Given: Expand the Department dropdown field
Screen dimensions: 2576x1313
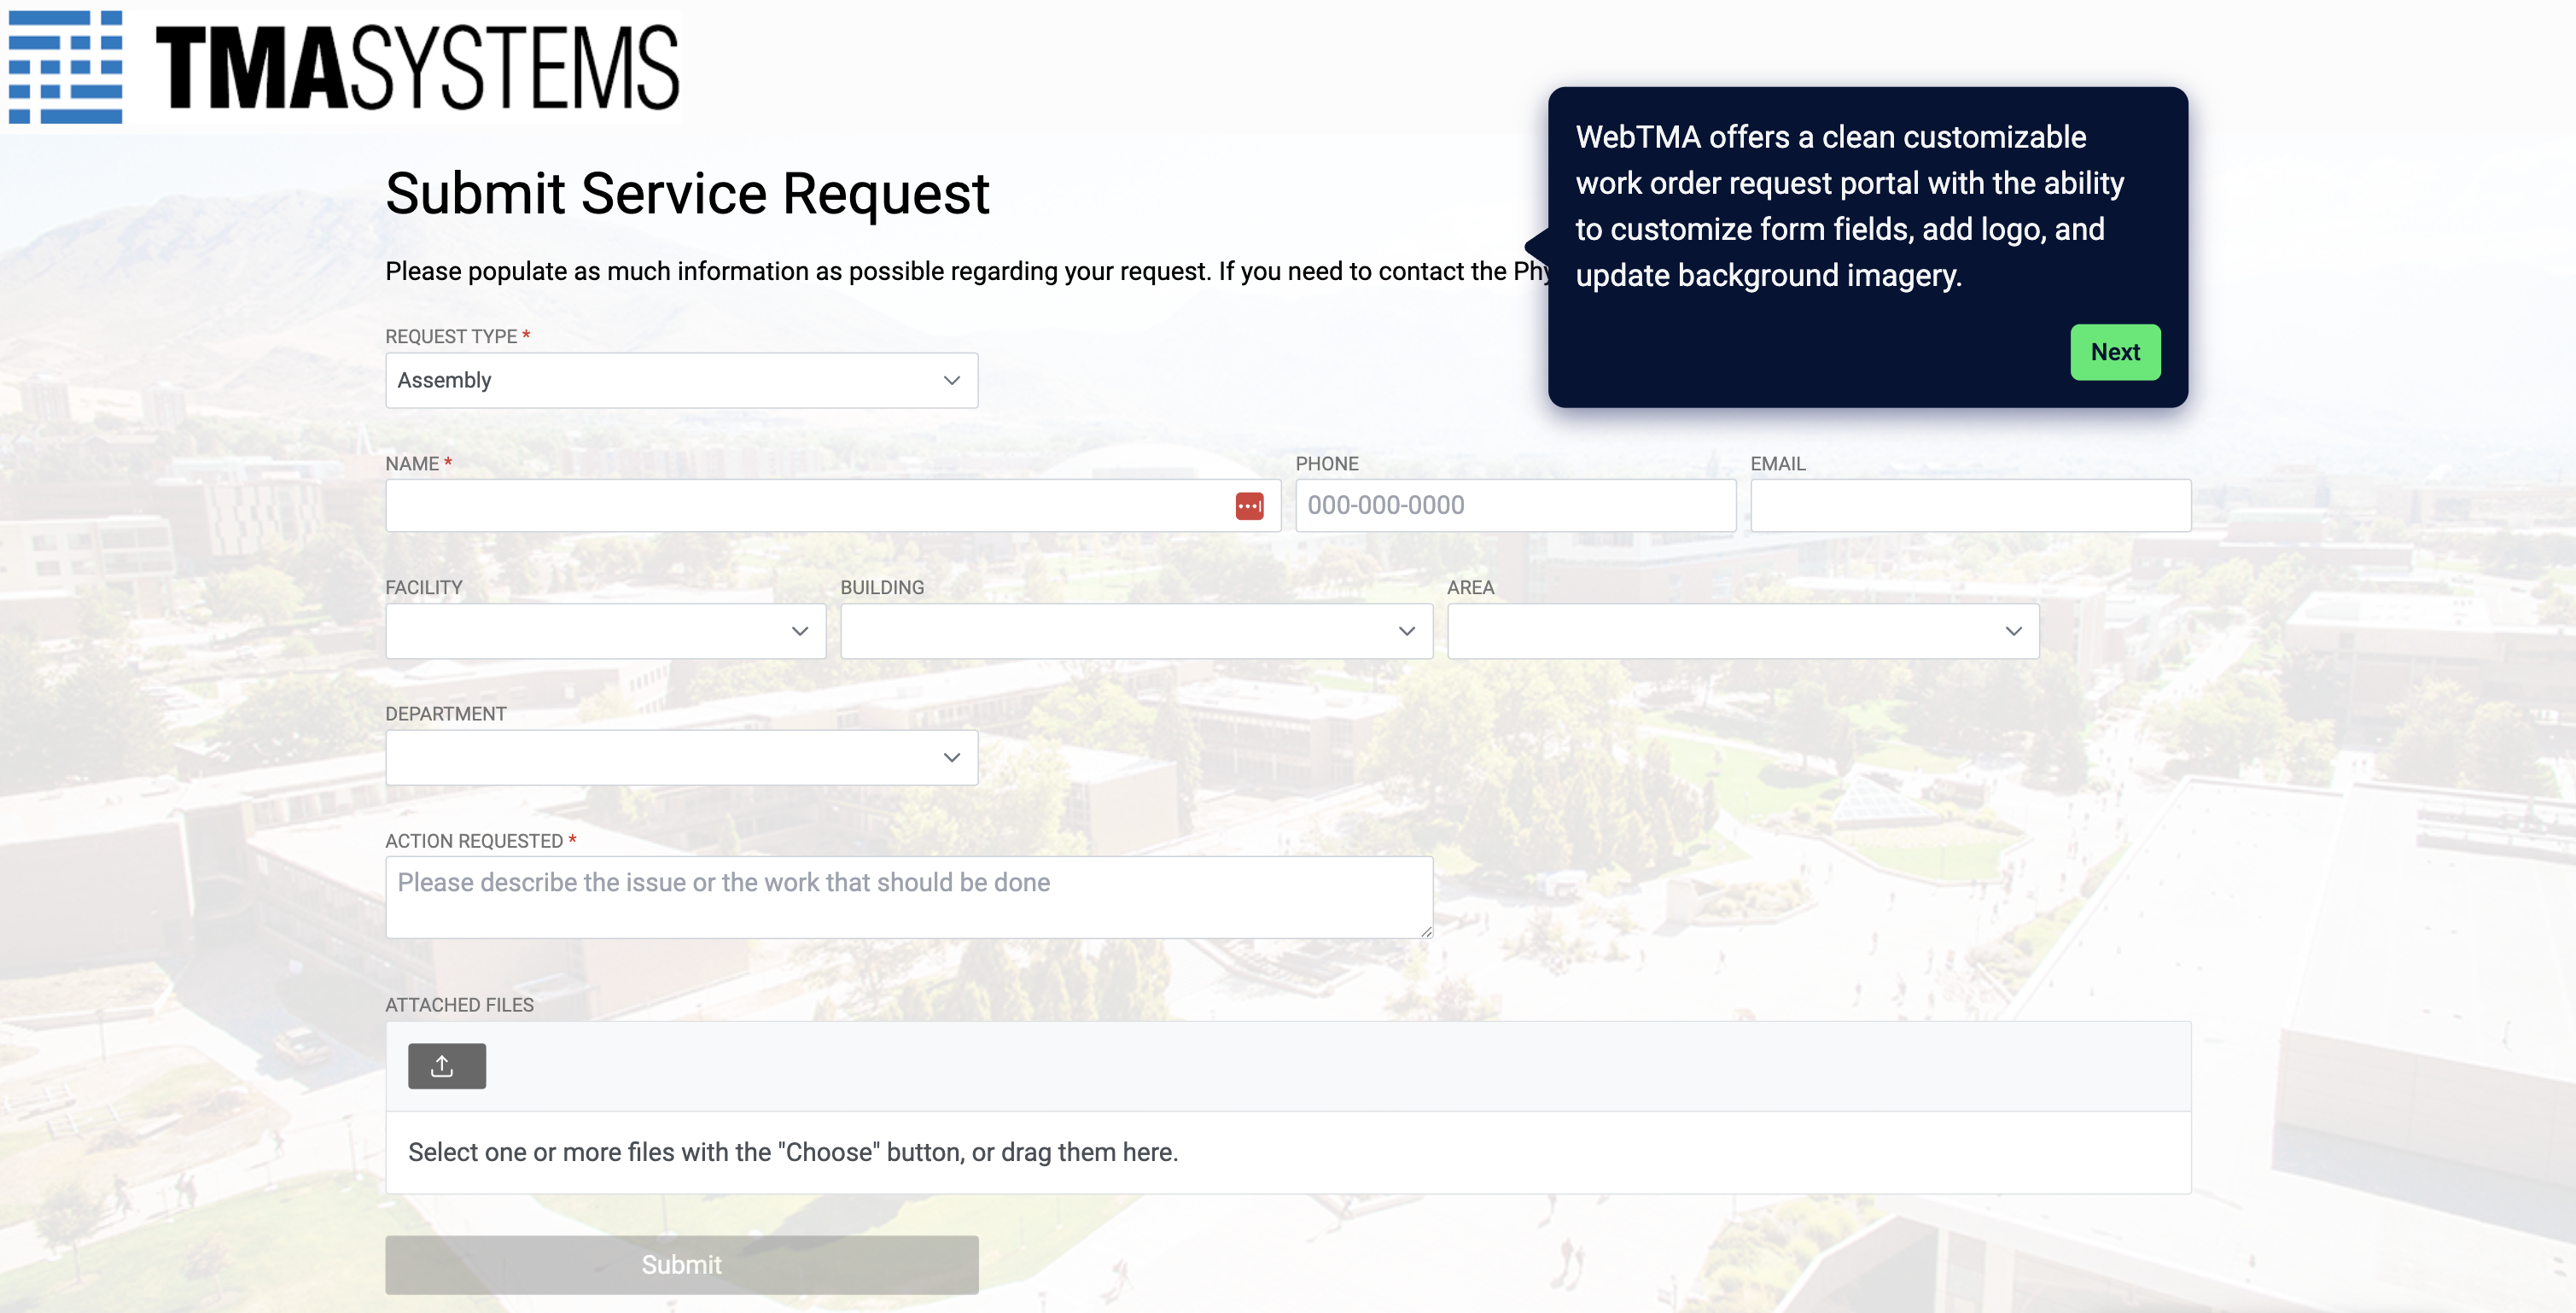Looking at the screenshot, I should pyautogui.click(x=660, y=757).
